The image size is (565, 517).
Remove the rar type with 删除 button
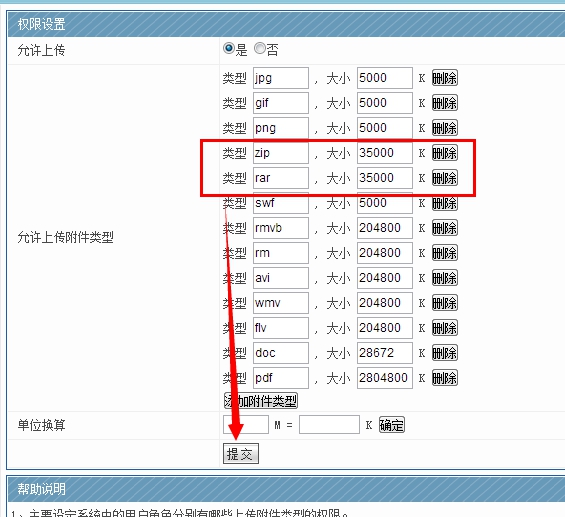(x=445, y=178)
